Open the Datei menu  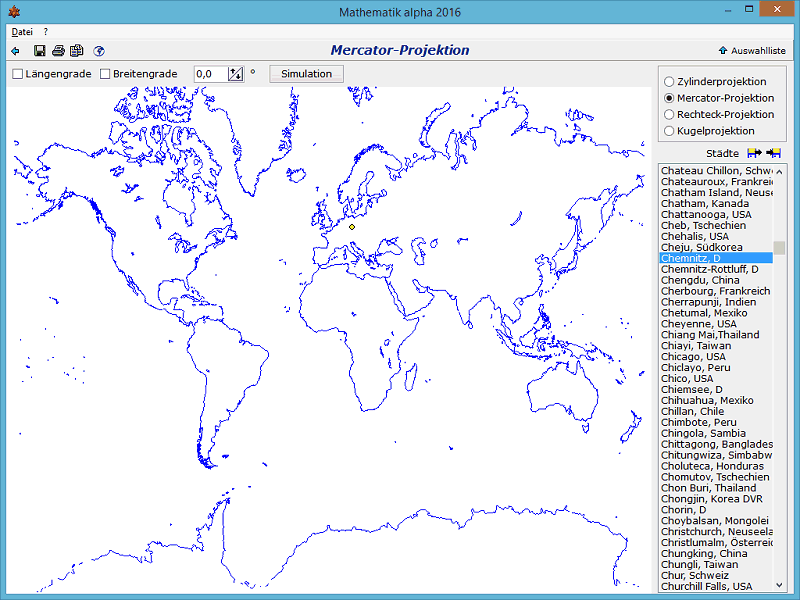coord(21,31)
